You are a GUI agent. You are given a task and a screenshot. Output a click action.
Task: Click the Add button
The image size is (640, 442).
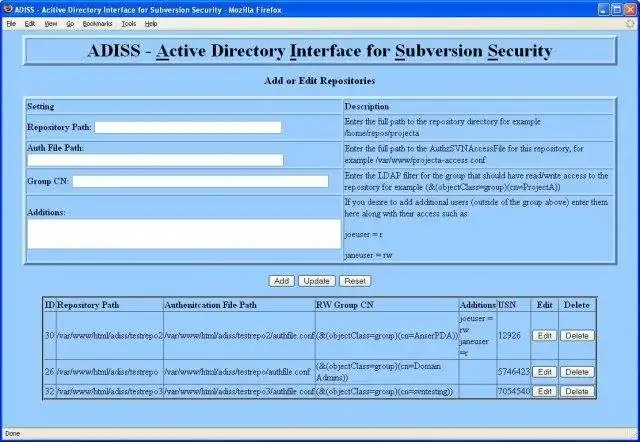click(x=282, y=281)
